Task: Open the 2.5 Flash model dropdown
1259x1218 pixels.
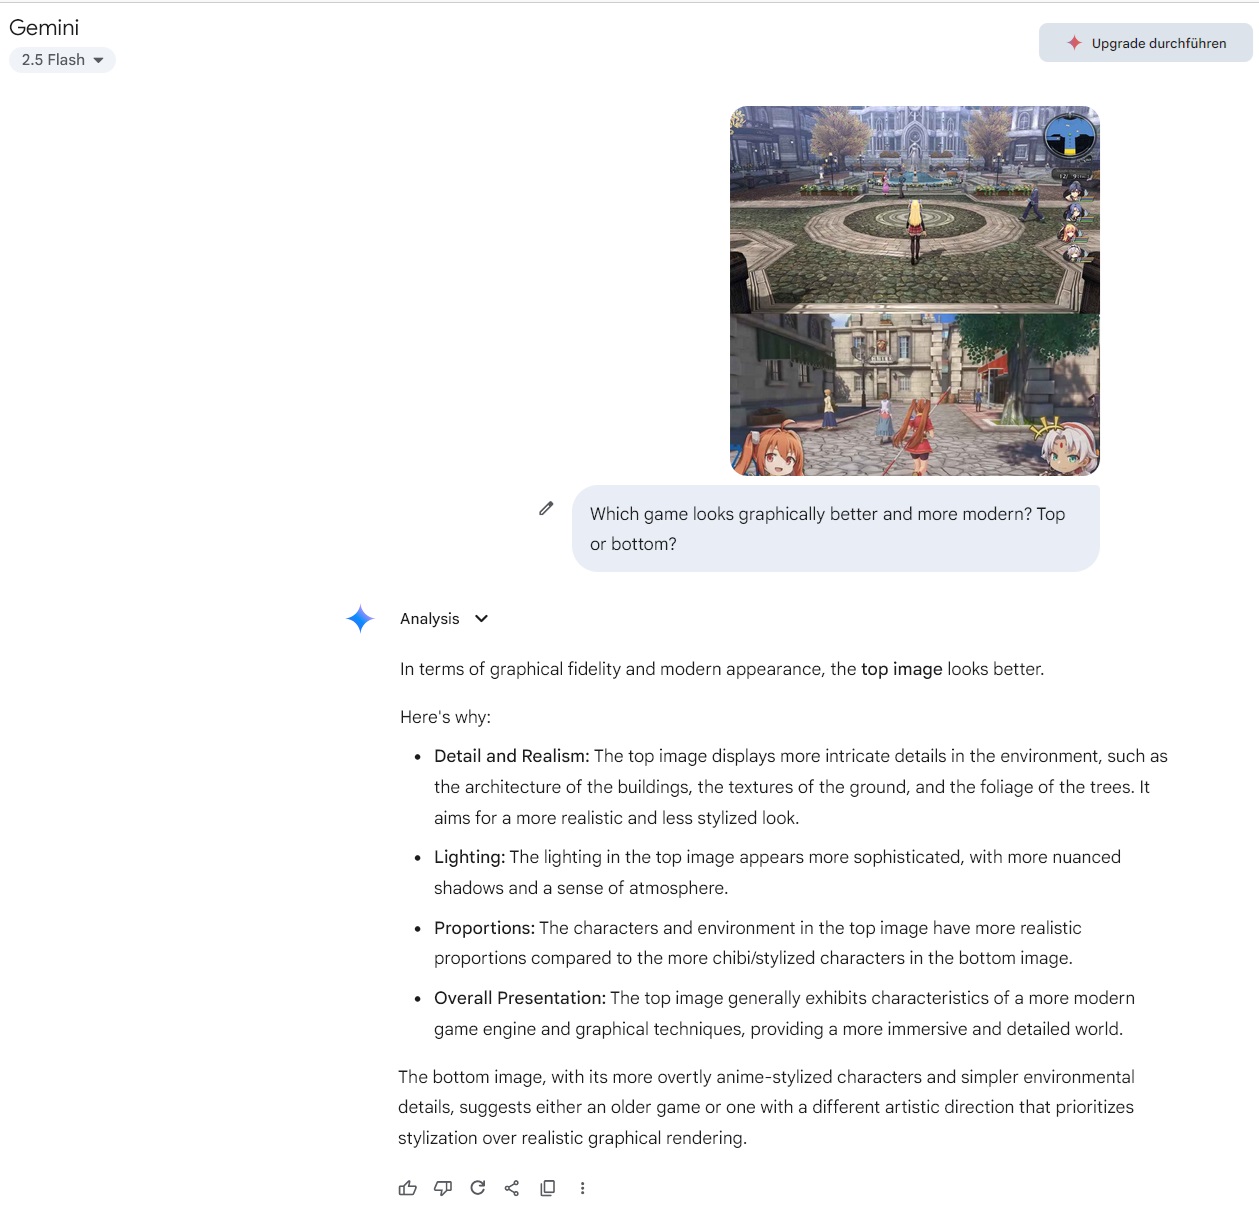Action: [62, 60]
